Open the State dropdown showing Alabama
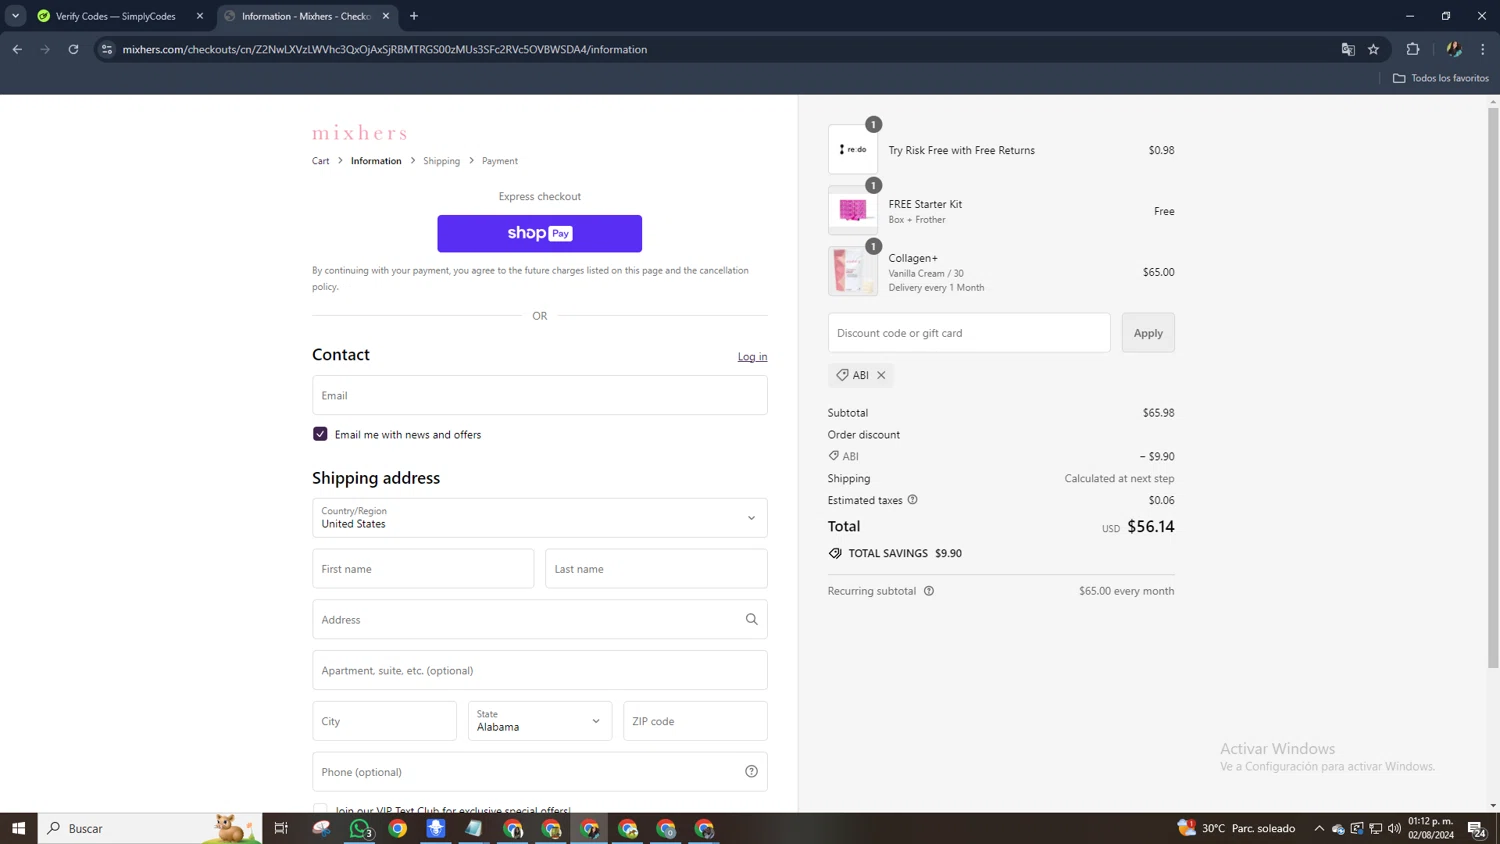 [x=539, y=721]
